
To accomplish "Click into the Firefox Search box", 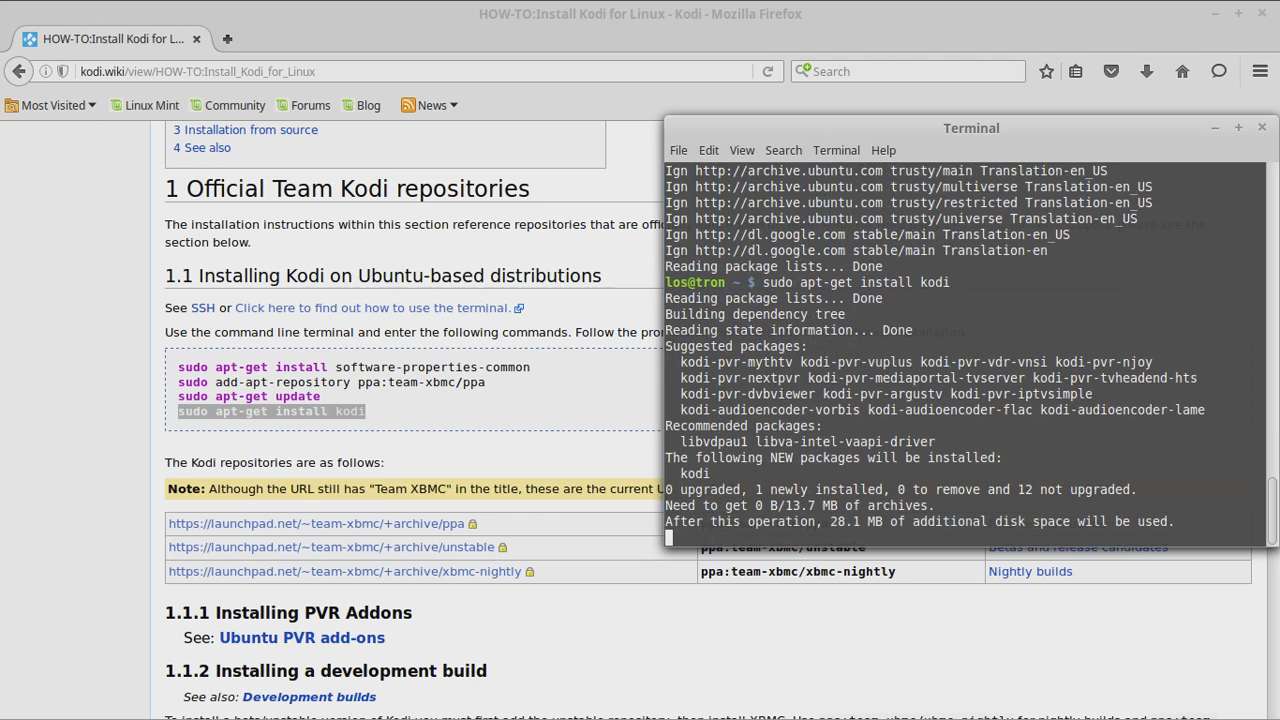I will 908,71.
